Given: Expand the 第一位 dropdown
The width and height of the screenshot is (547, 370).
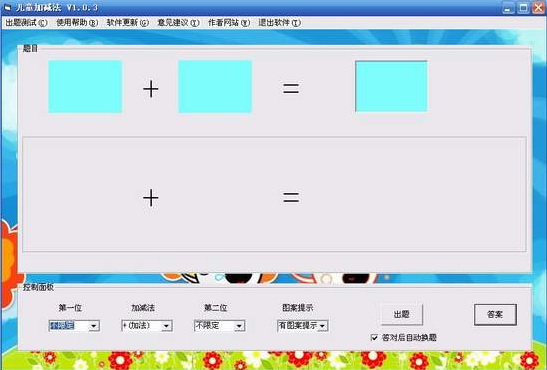Looking at the screenshot, I should [x=93, y=326].
